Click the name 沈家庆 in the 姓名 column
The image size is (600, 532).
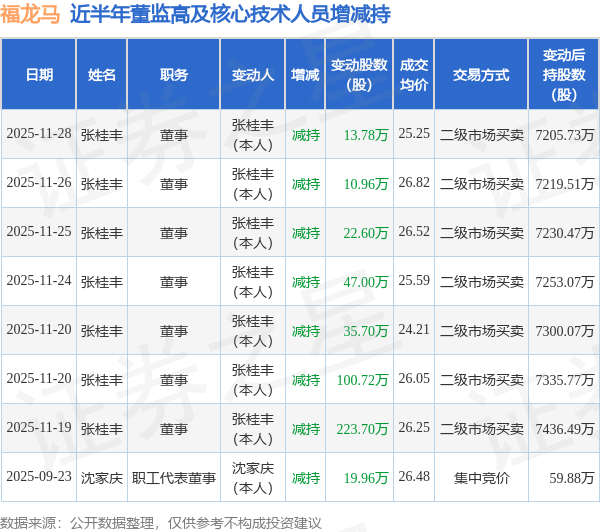[x=102, y=478]
